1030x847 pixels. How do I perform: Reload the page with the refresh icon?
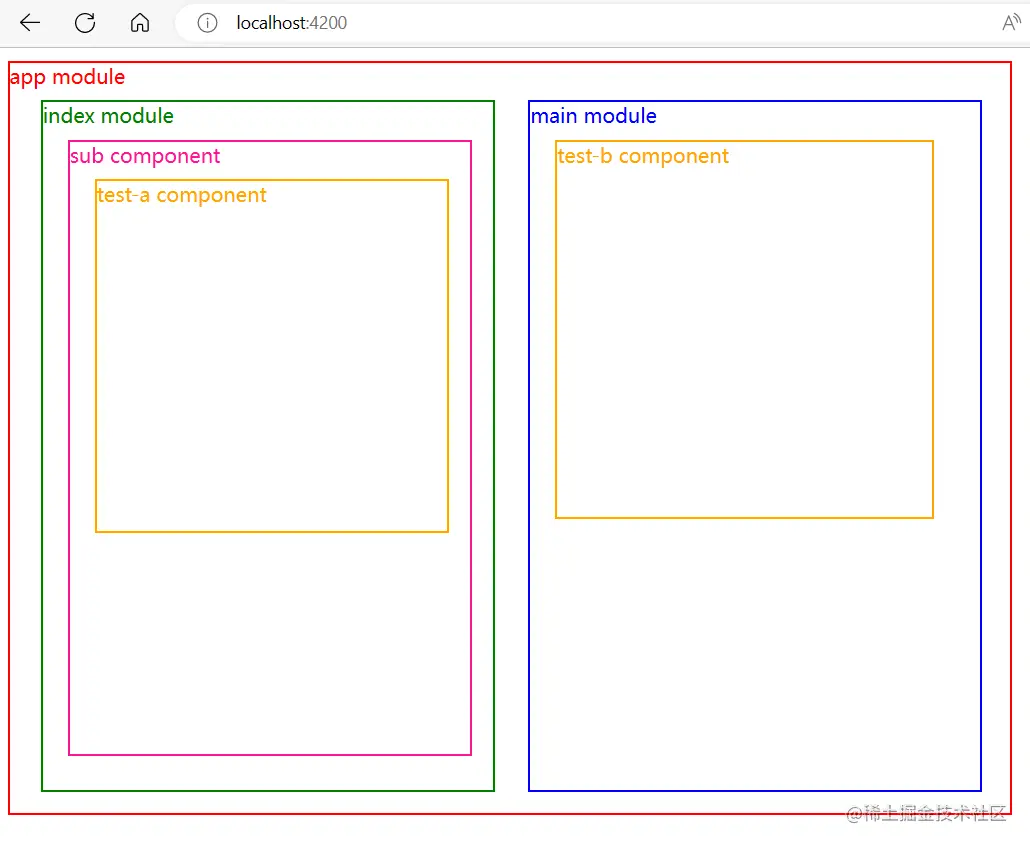[x=85, y=23]
